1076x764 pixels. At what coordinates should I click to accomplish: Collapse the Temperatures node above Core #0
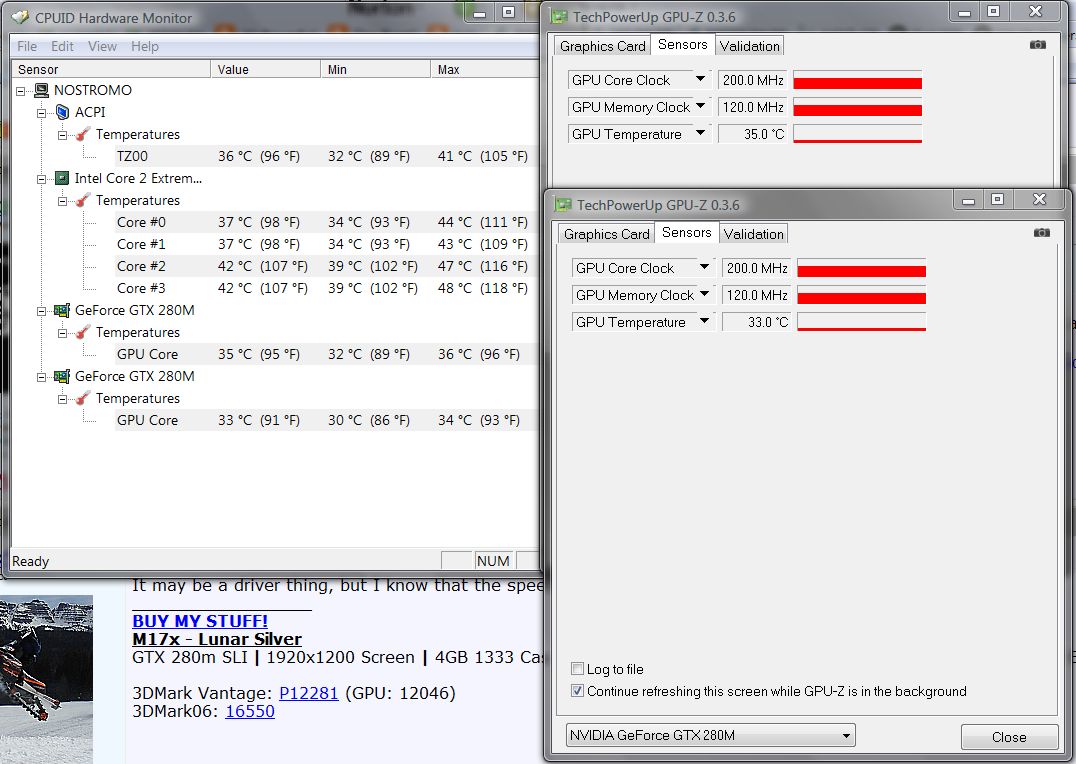click(x=62, y=200)
